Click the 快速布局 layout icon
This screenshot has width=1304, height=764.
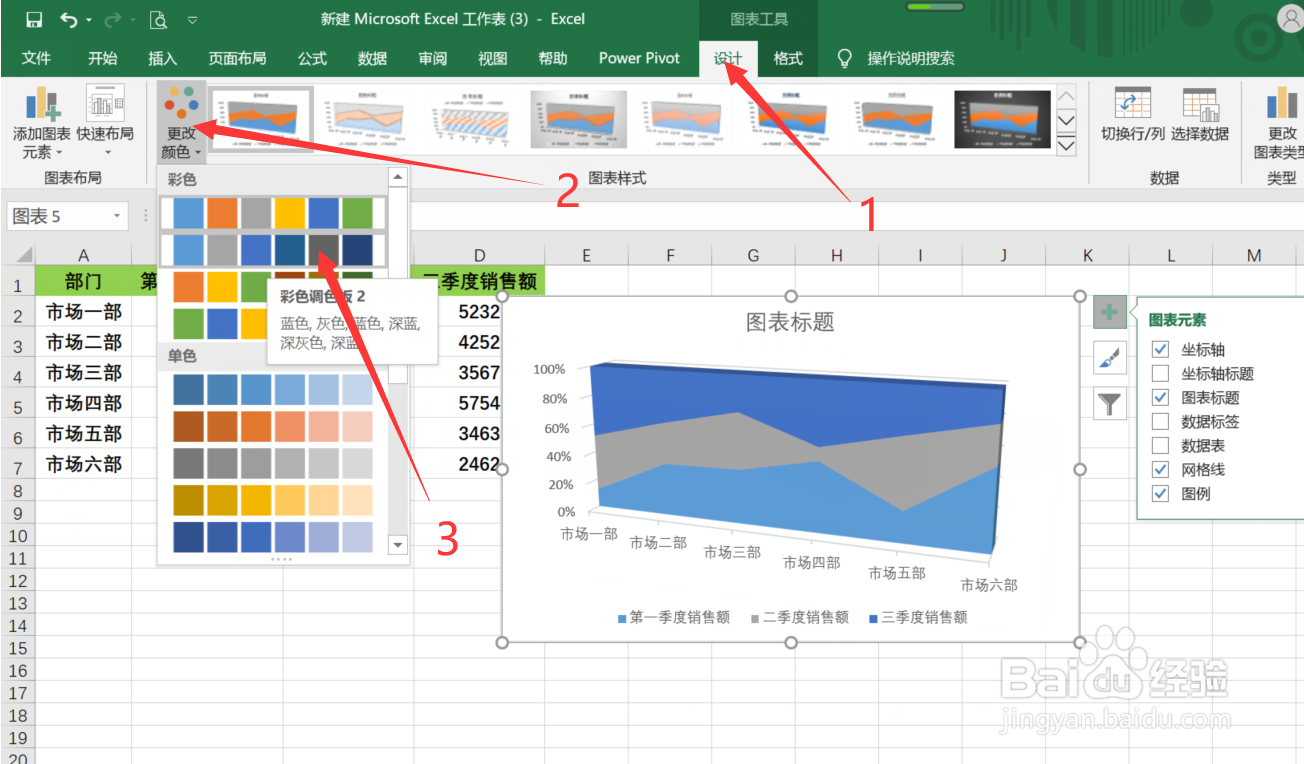104,105
